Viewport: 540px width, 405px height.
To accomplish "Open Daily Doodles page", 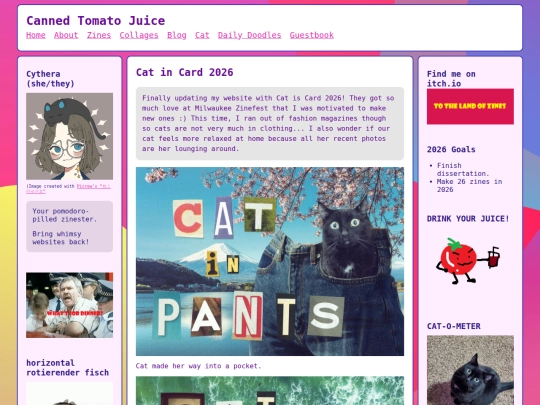I will click(249, 35).
